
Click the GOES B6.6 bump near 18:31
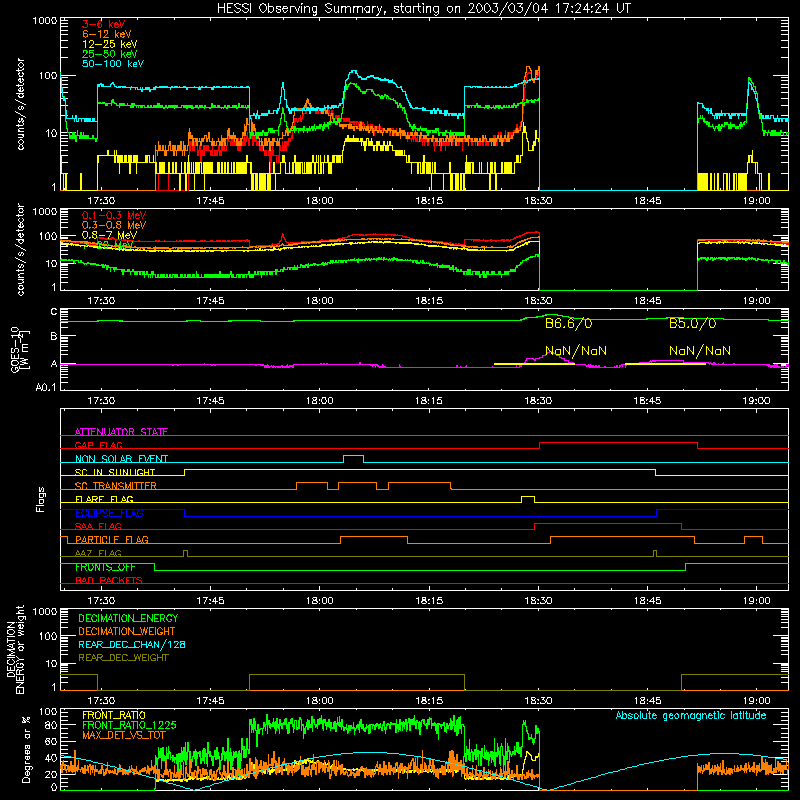click(x=552, y=316)
